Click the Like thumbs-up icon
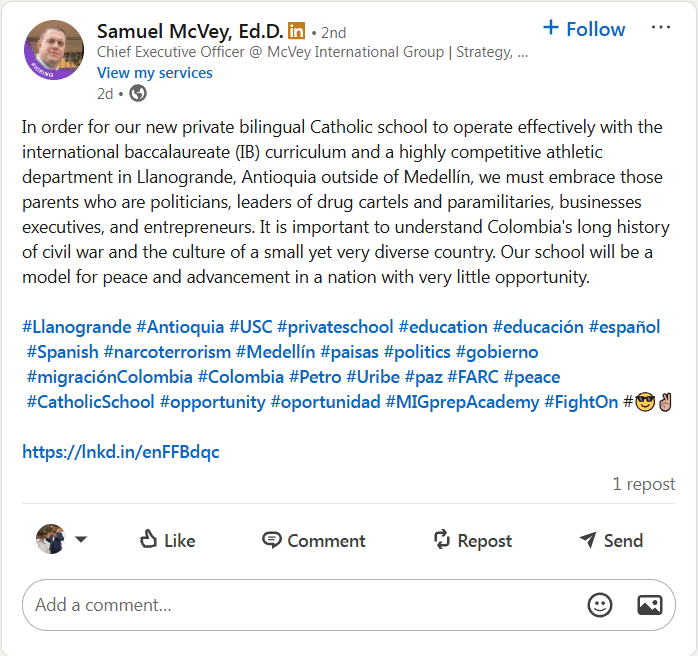 (149, 540)
